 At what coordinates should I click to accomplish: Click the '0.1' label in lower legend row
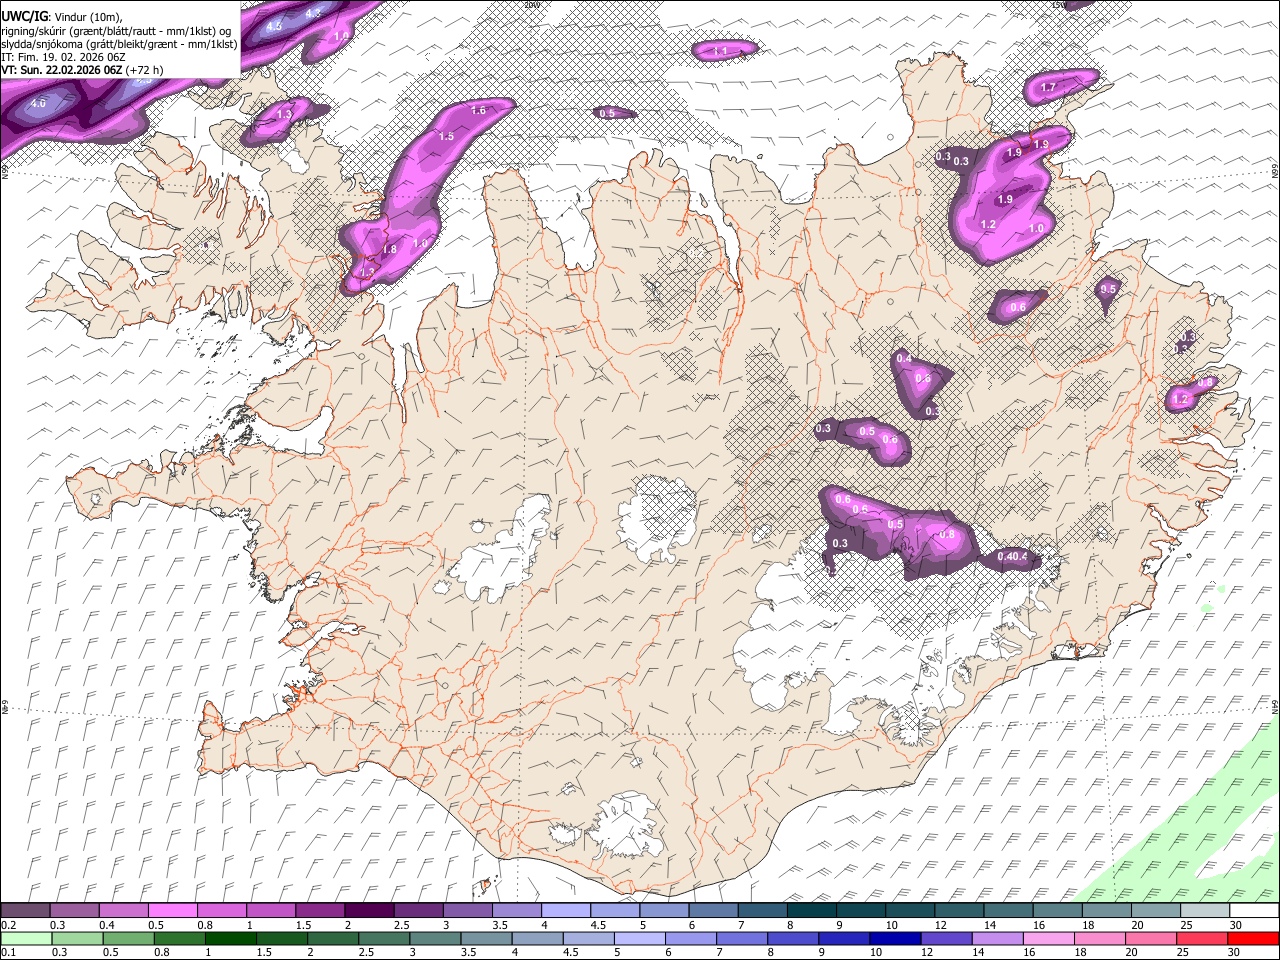click(x=8, y=953)
